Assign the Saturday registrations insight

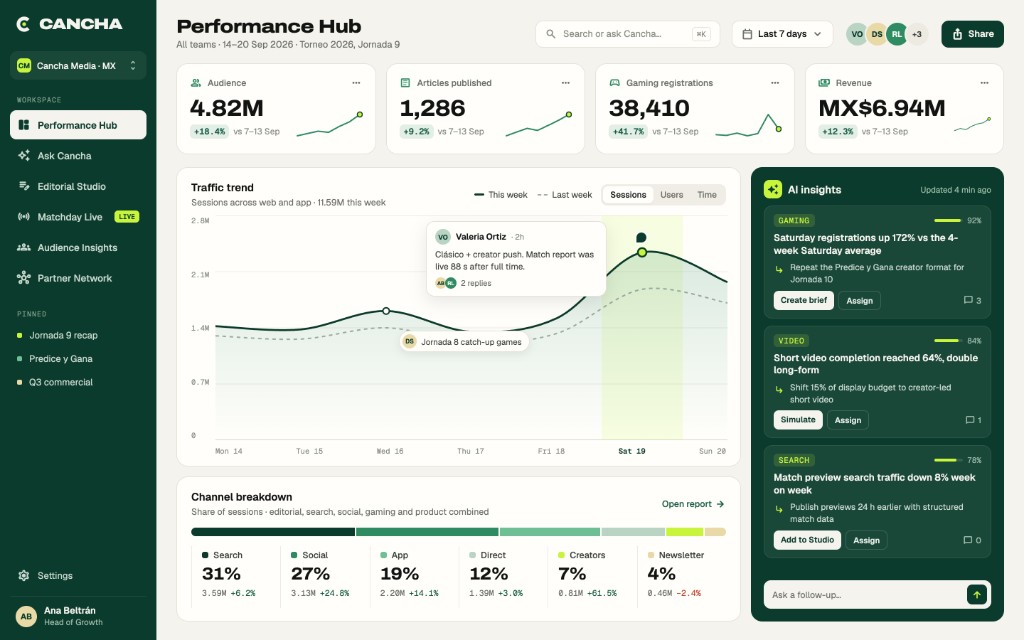tap(859, 300)
